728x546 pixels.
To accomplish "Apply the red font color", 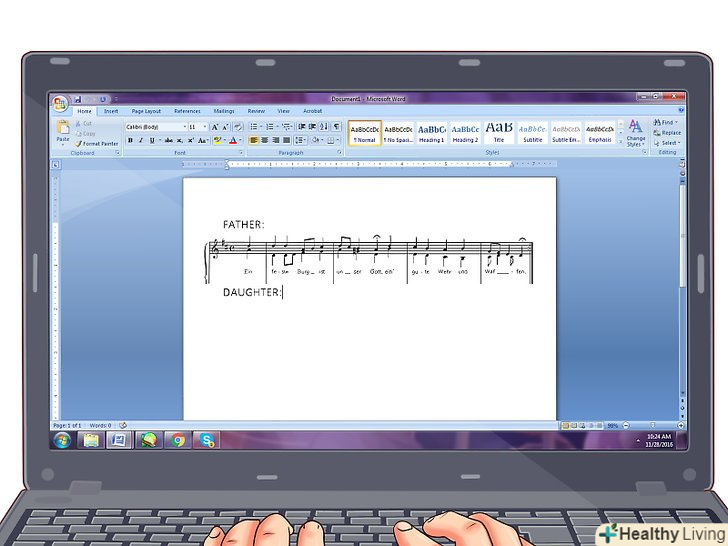I will [233, 141].
